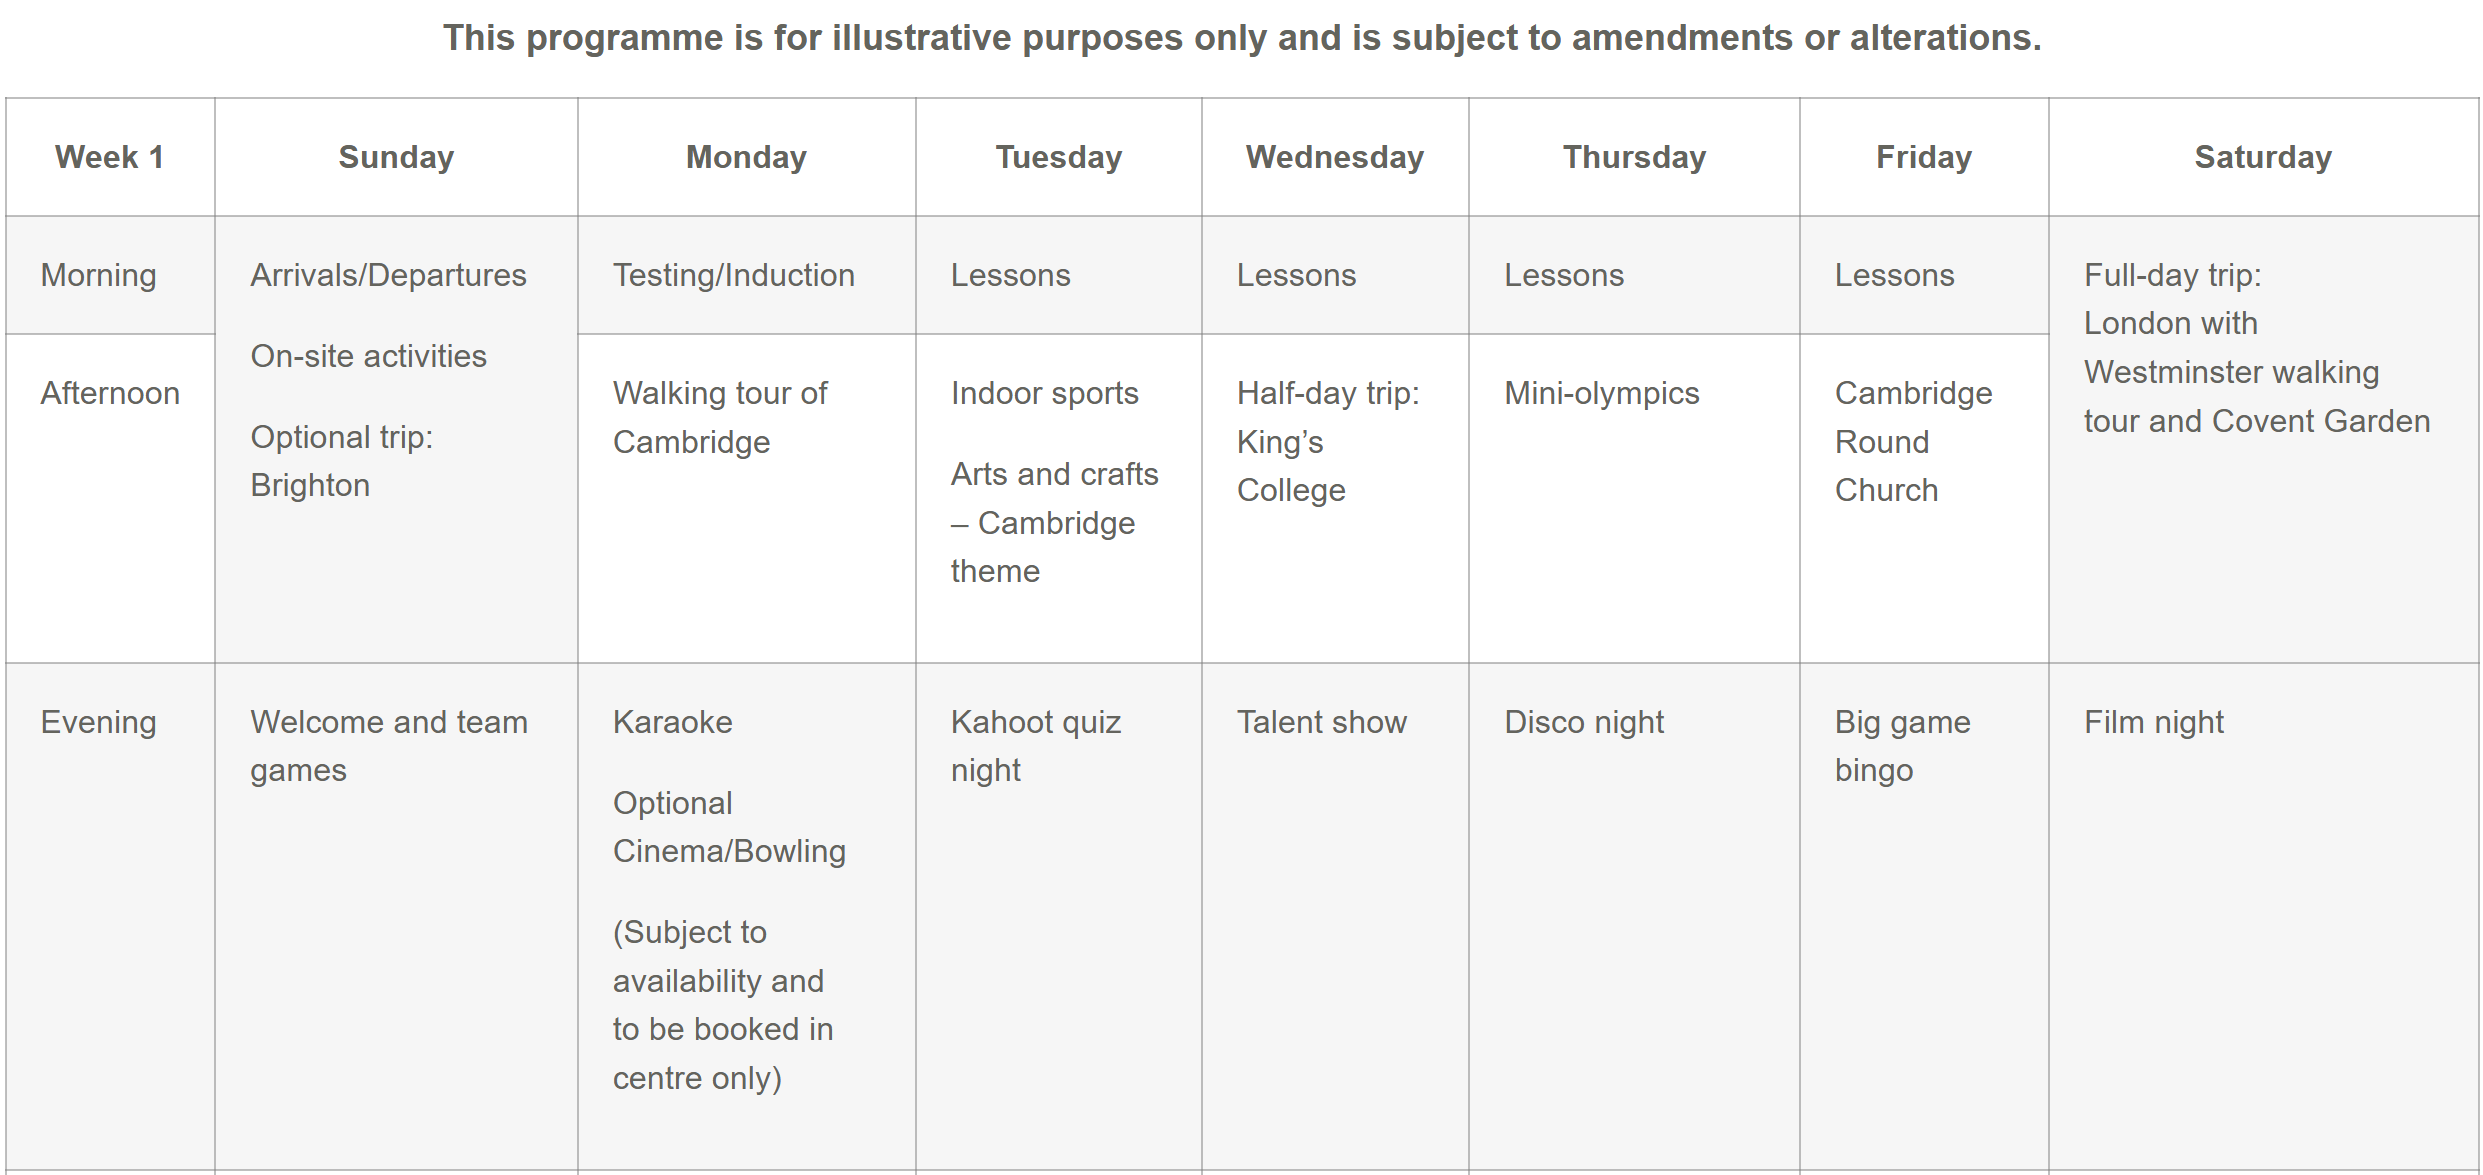Click the Week 1 header cell
This screenshot has height=1175, width=2483.
click(109, 157)
